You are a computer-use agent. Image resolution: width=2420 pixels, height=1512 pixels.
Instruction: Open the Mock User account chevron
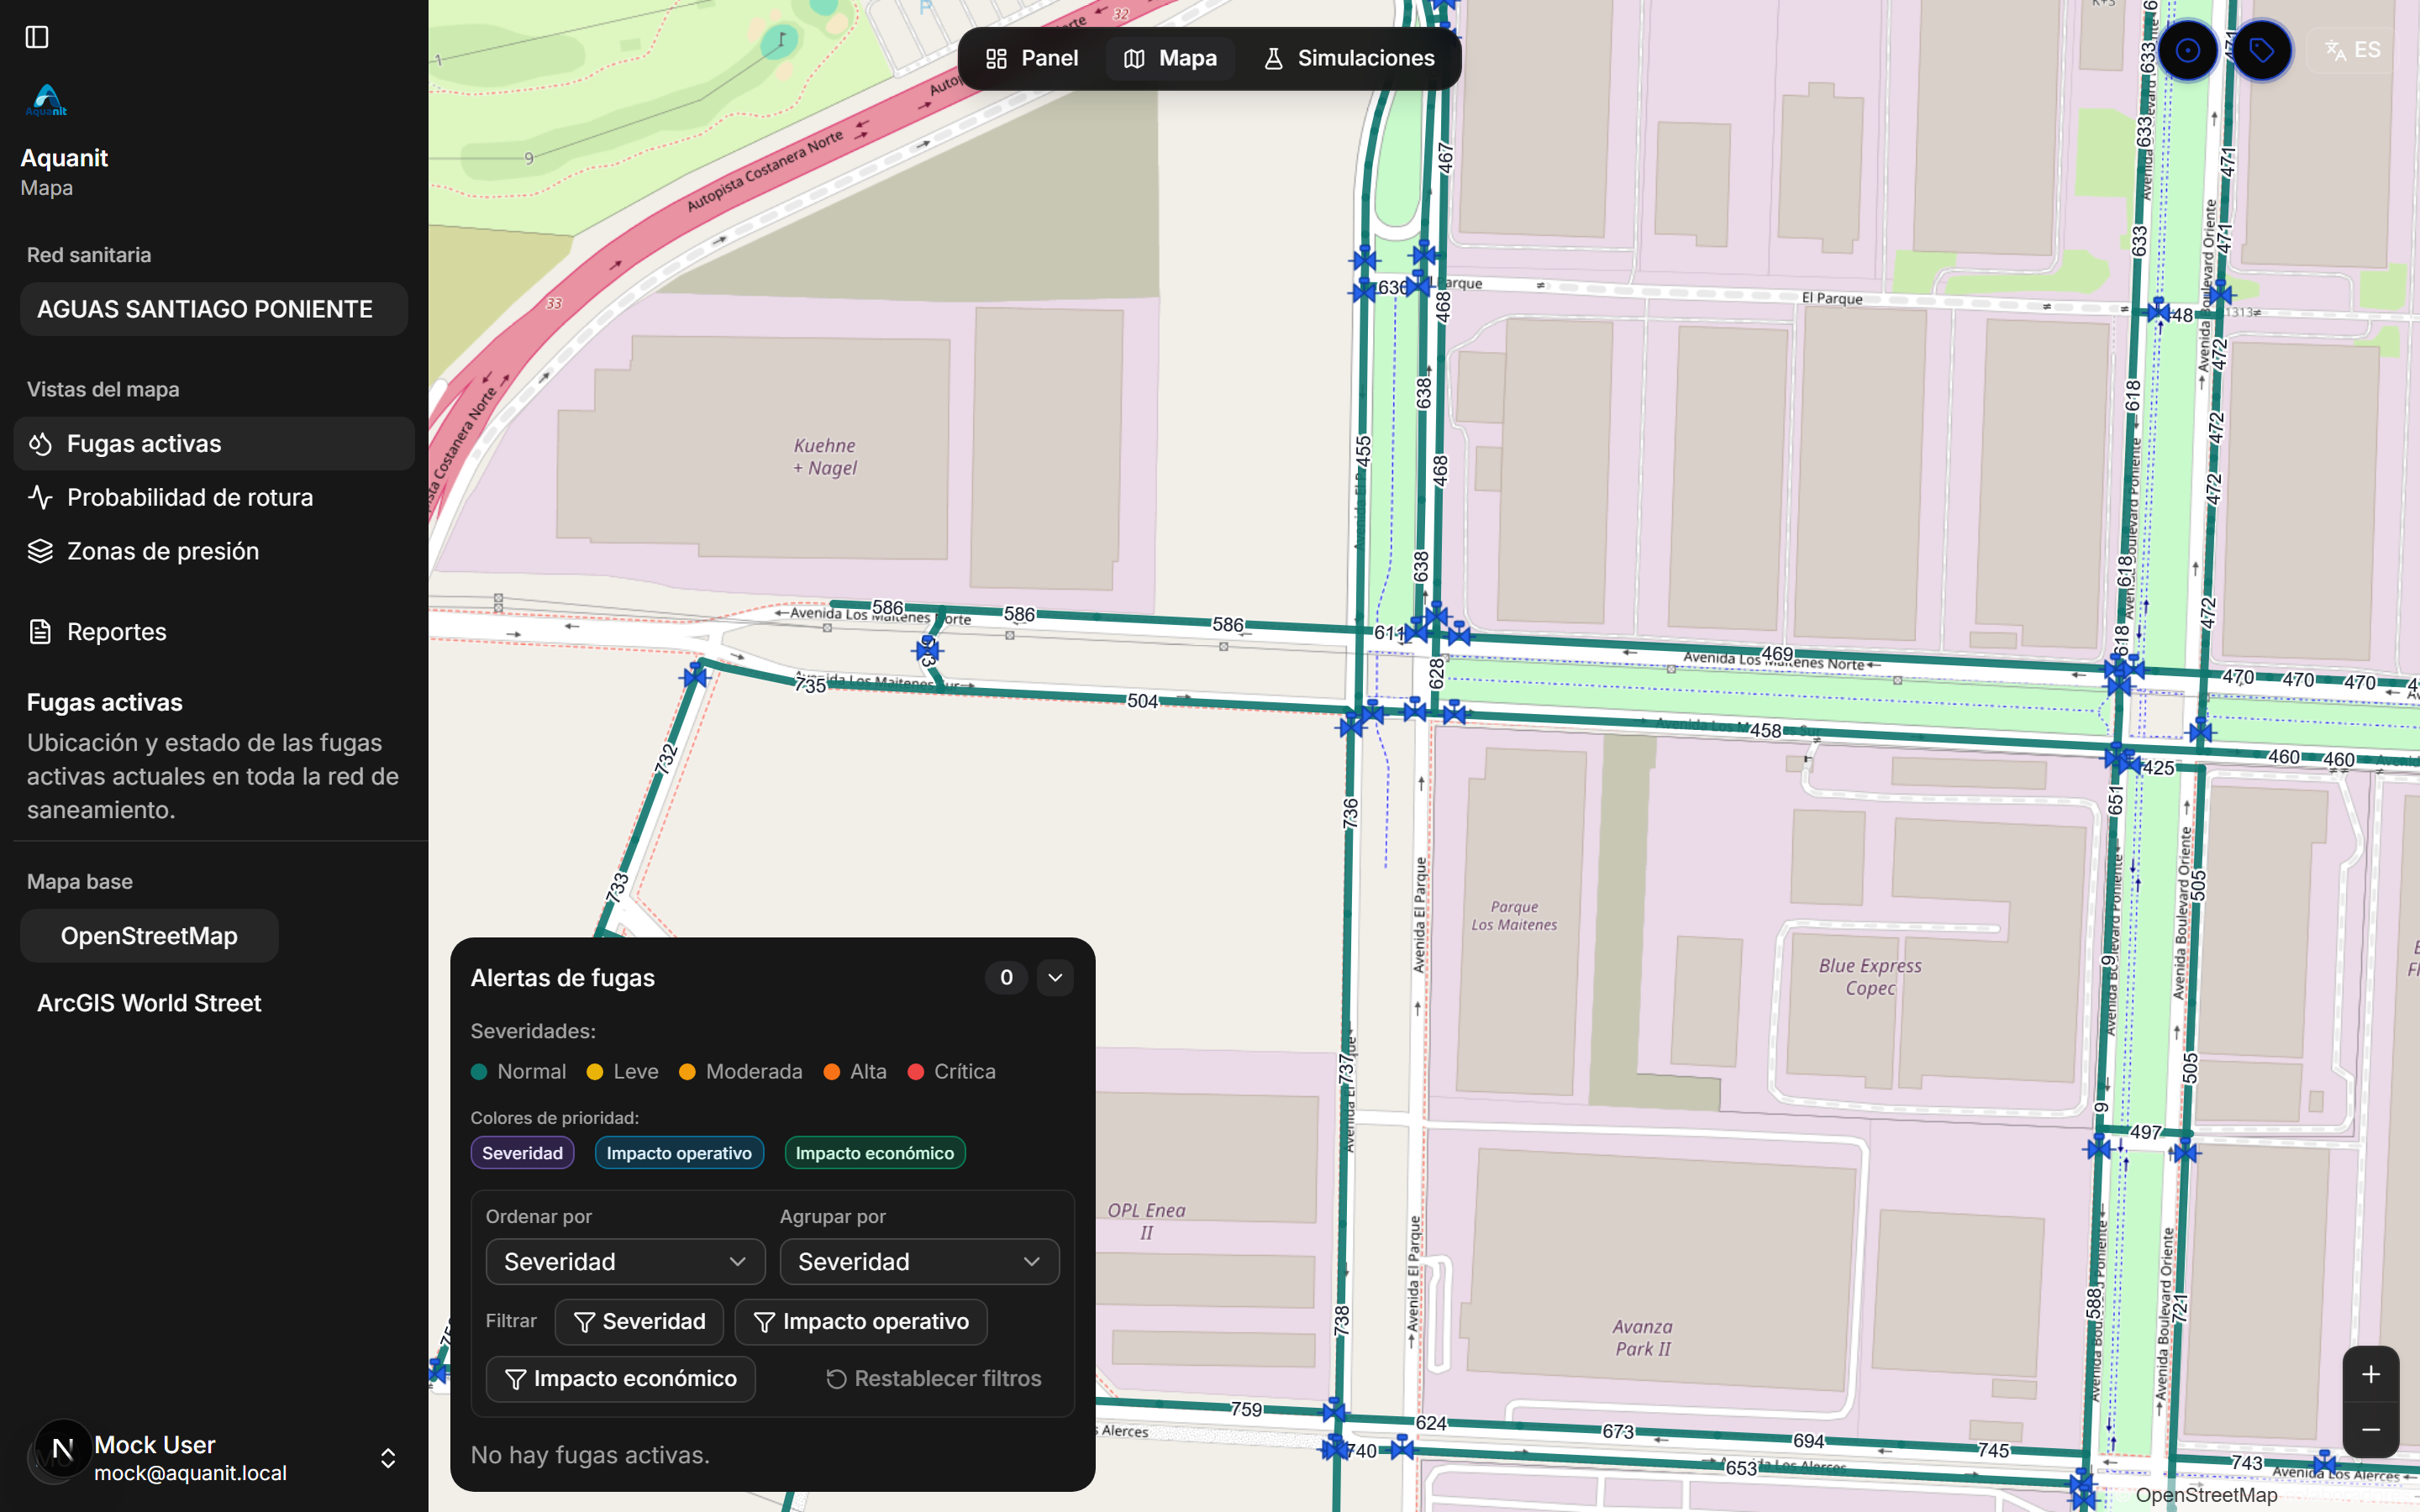pyautogui.click(x=388, y=1458)
